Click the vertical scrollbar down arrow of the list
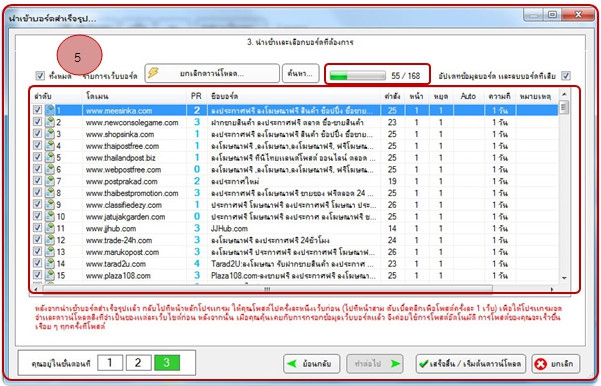 point(564,278)
